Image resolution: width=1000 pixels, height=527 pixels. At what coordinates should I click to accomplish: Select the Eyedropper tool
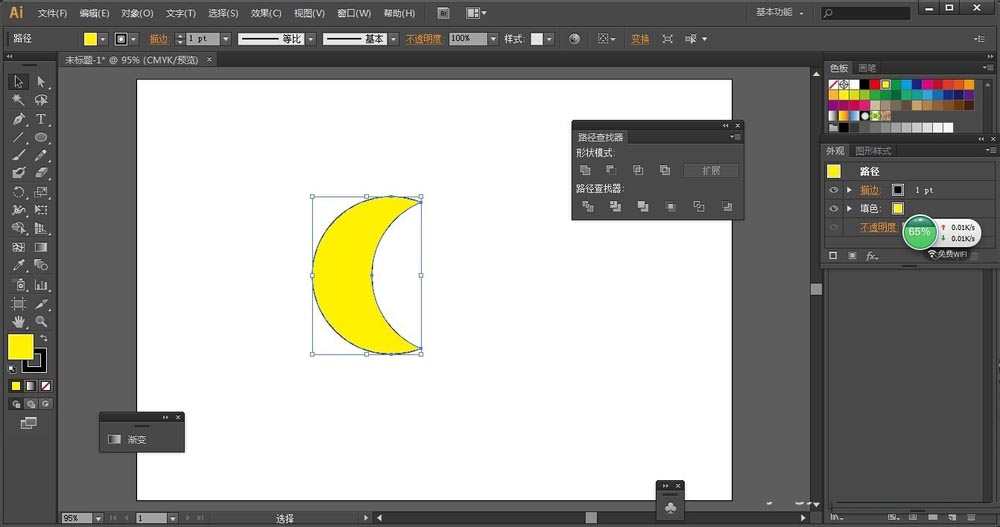click(18, 265)
